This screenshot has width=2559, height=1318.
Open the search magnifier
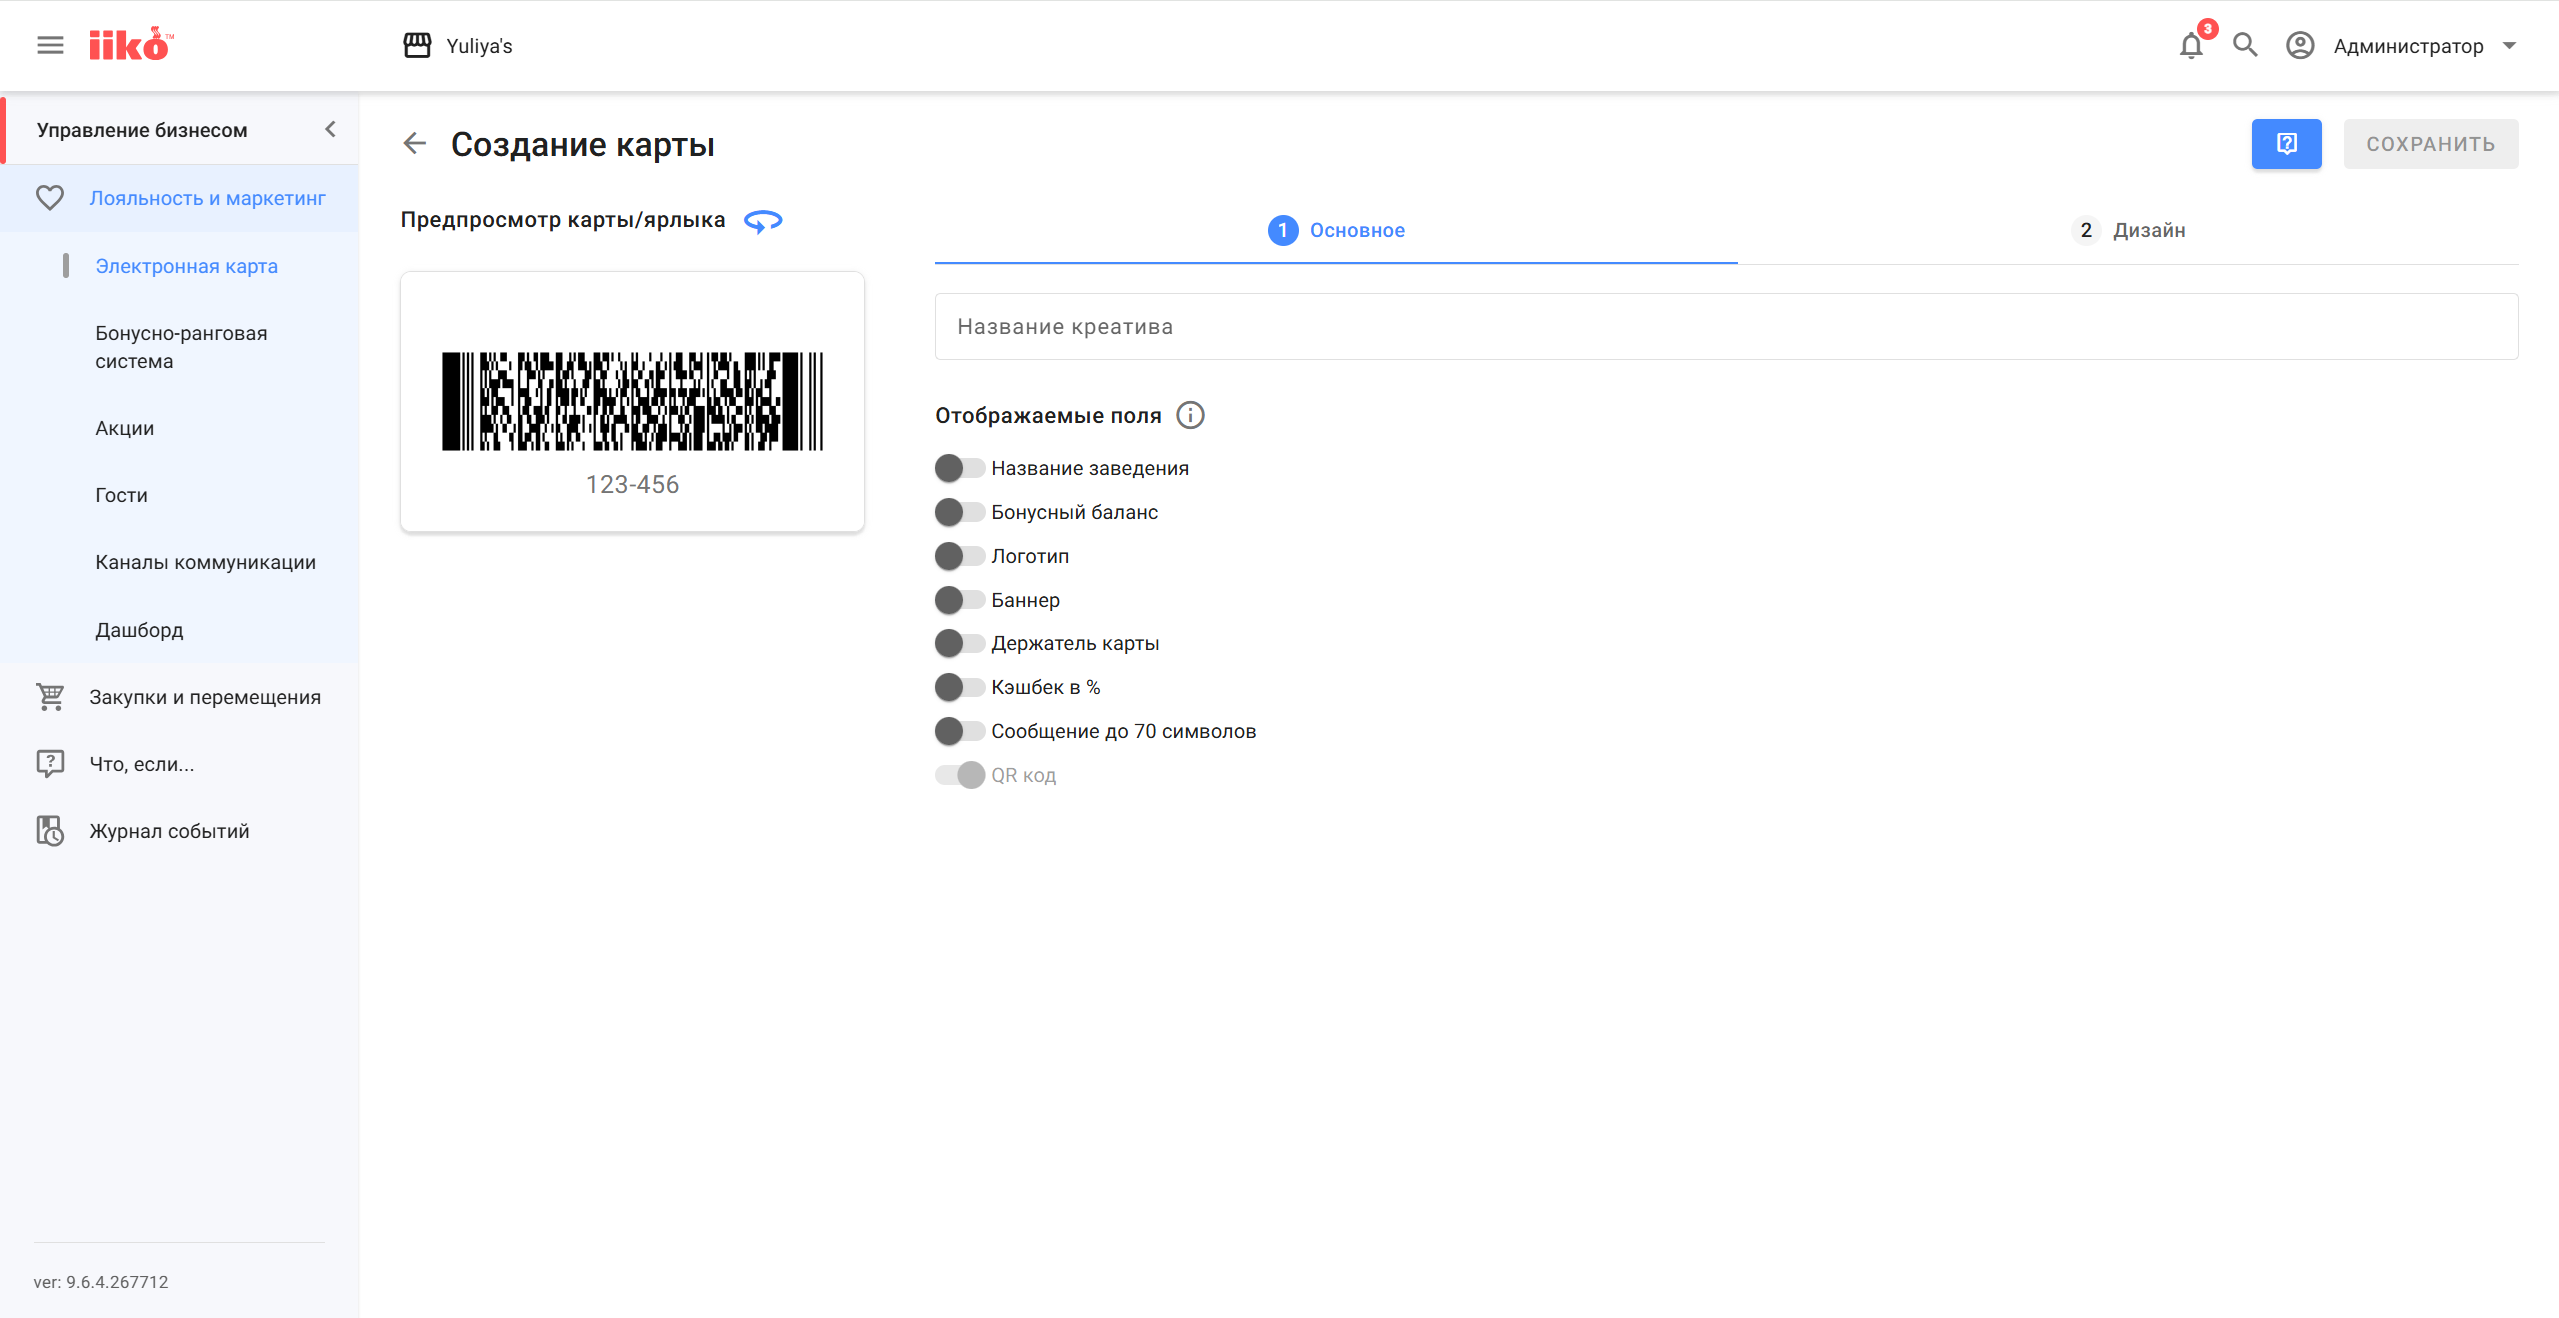pos(2245,45)
